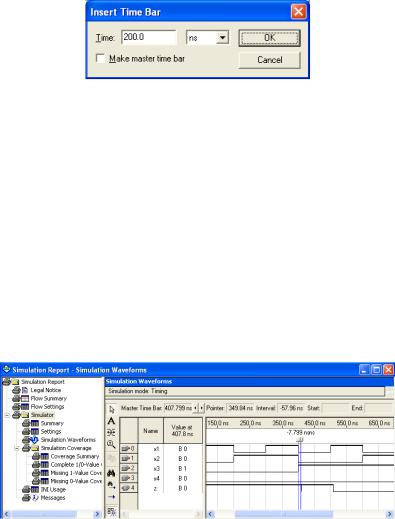395x519 pixels.
Task: Click Simulation mode: Timing label
Action: click(x=138, y=391)
